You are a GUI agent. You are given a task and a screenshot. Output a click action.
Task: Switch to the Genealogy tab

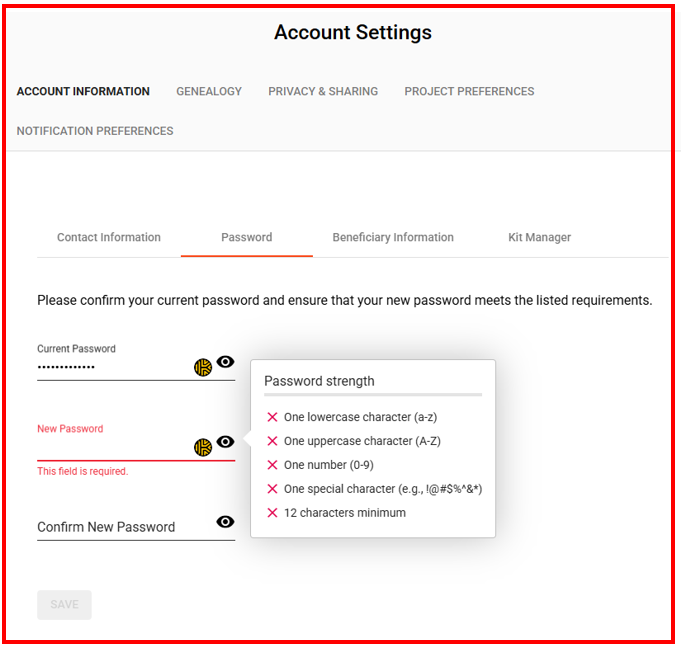tap(209, 91)
